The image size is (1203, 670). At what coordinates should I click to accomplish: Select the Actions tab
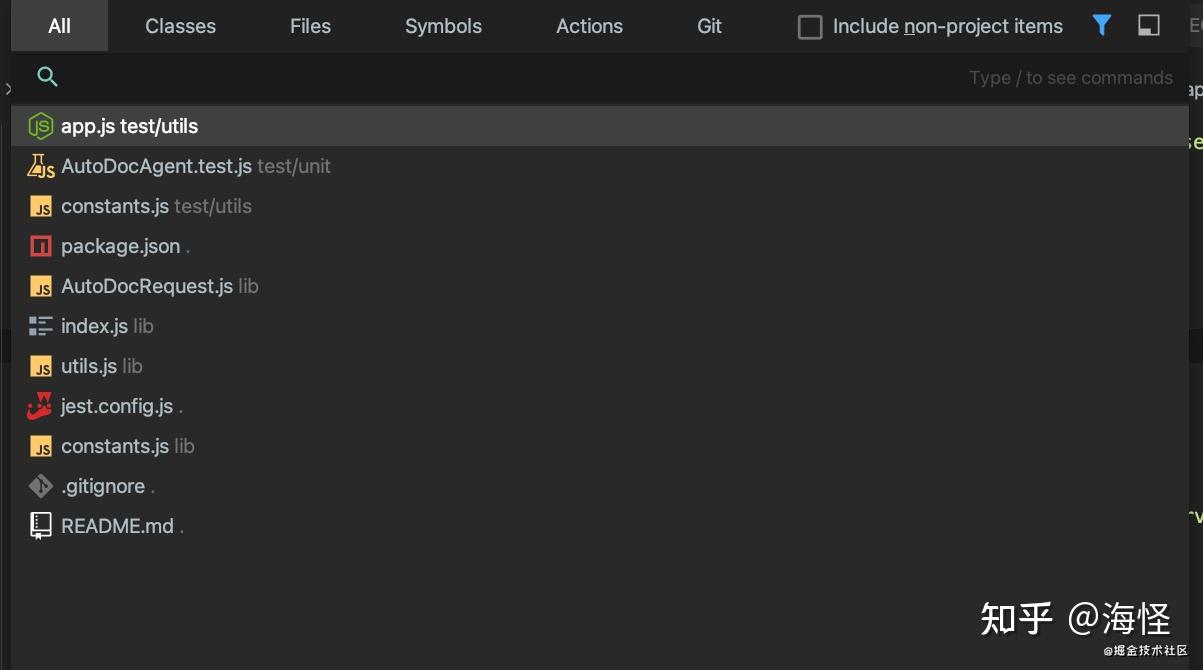tap(589, 27)
